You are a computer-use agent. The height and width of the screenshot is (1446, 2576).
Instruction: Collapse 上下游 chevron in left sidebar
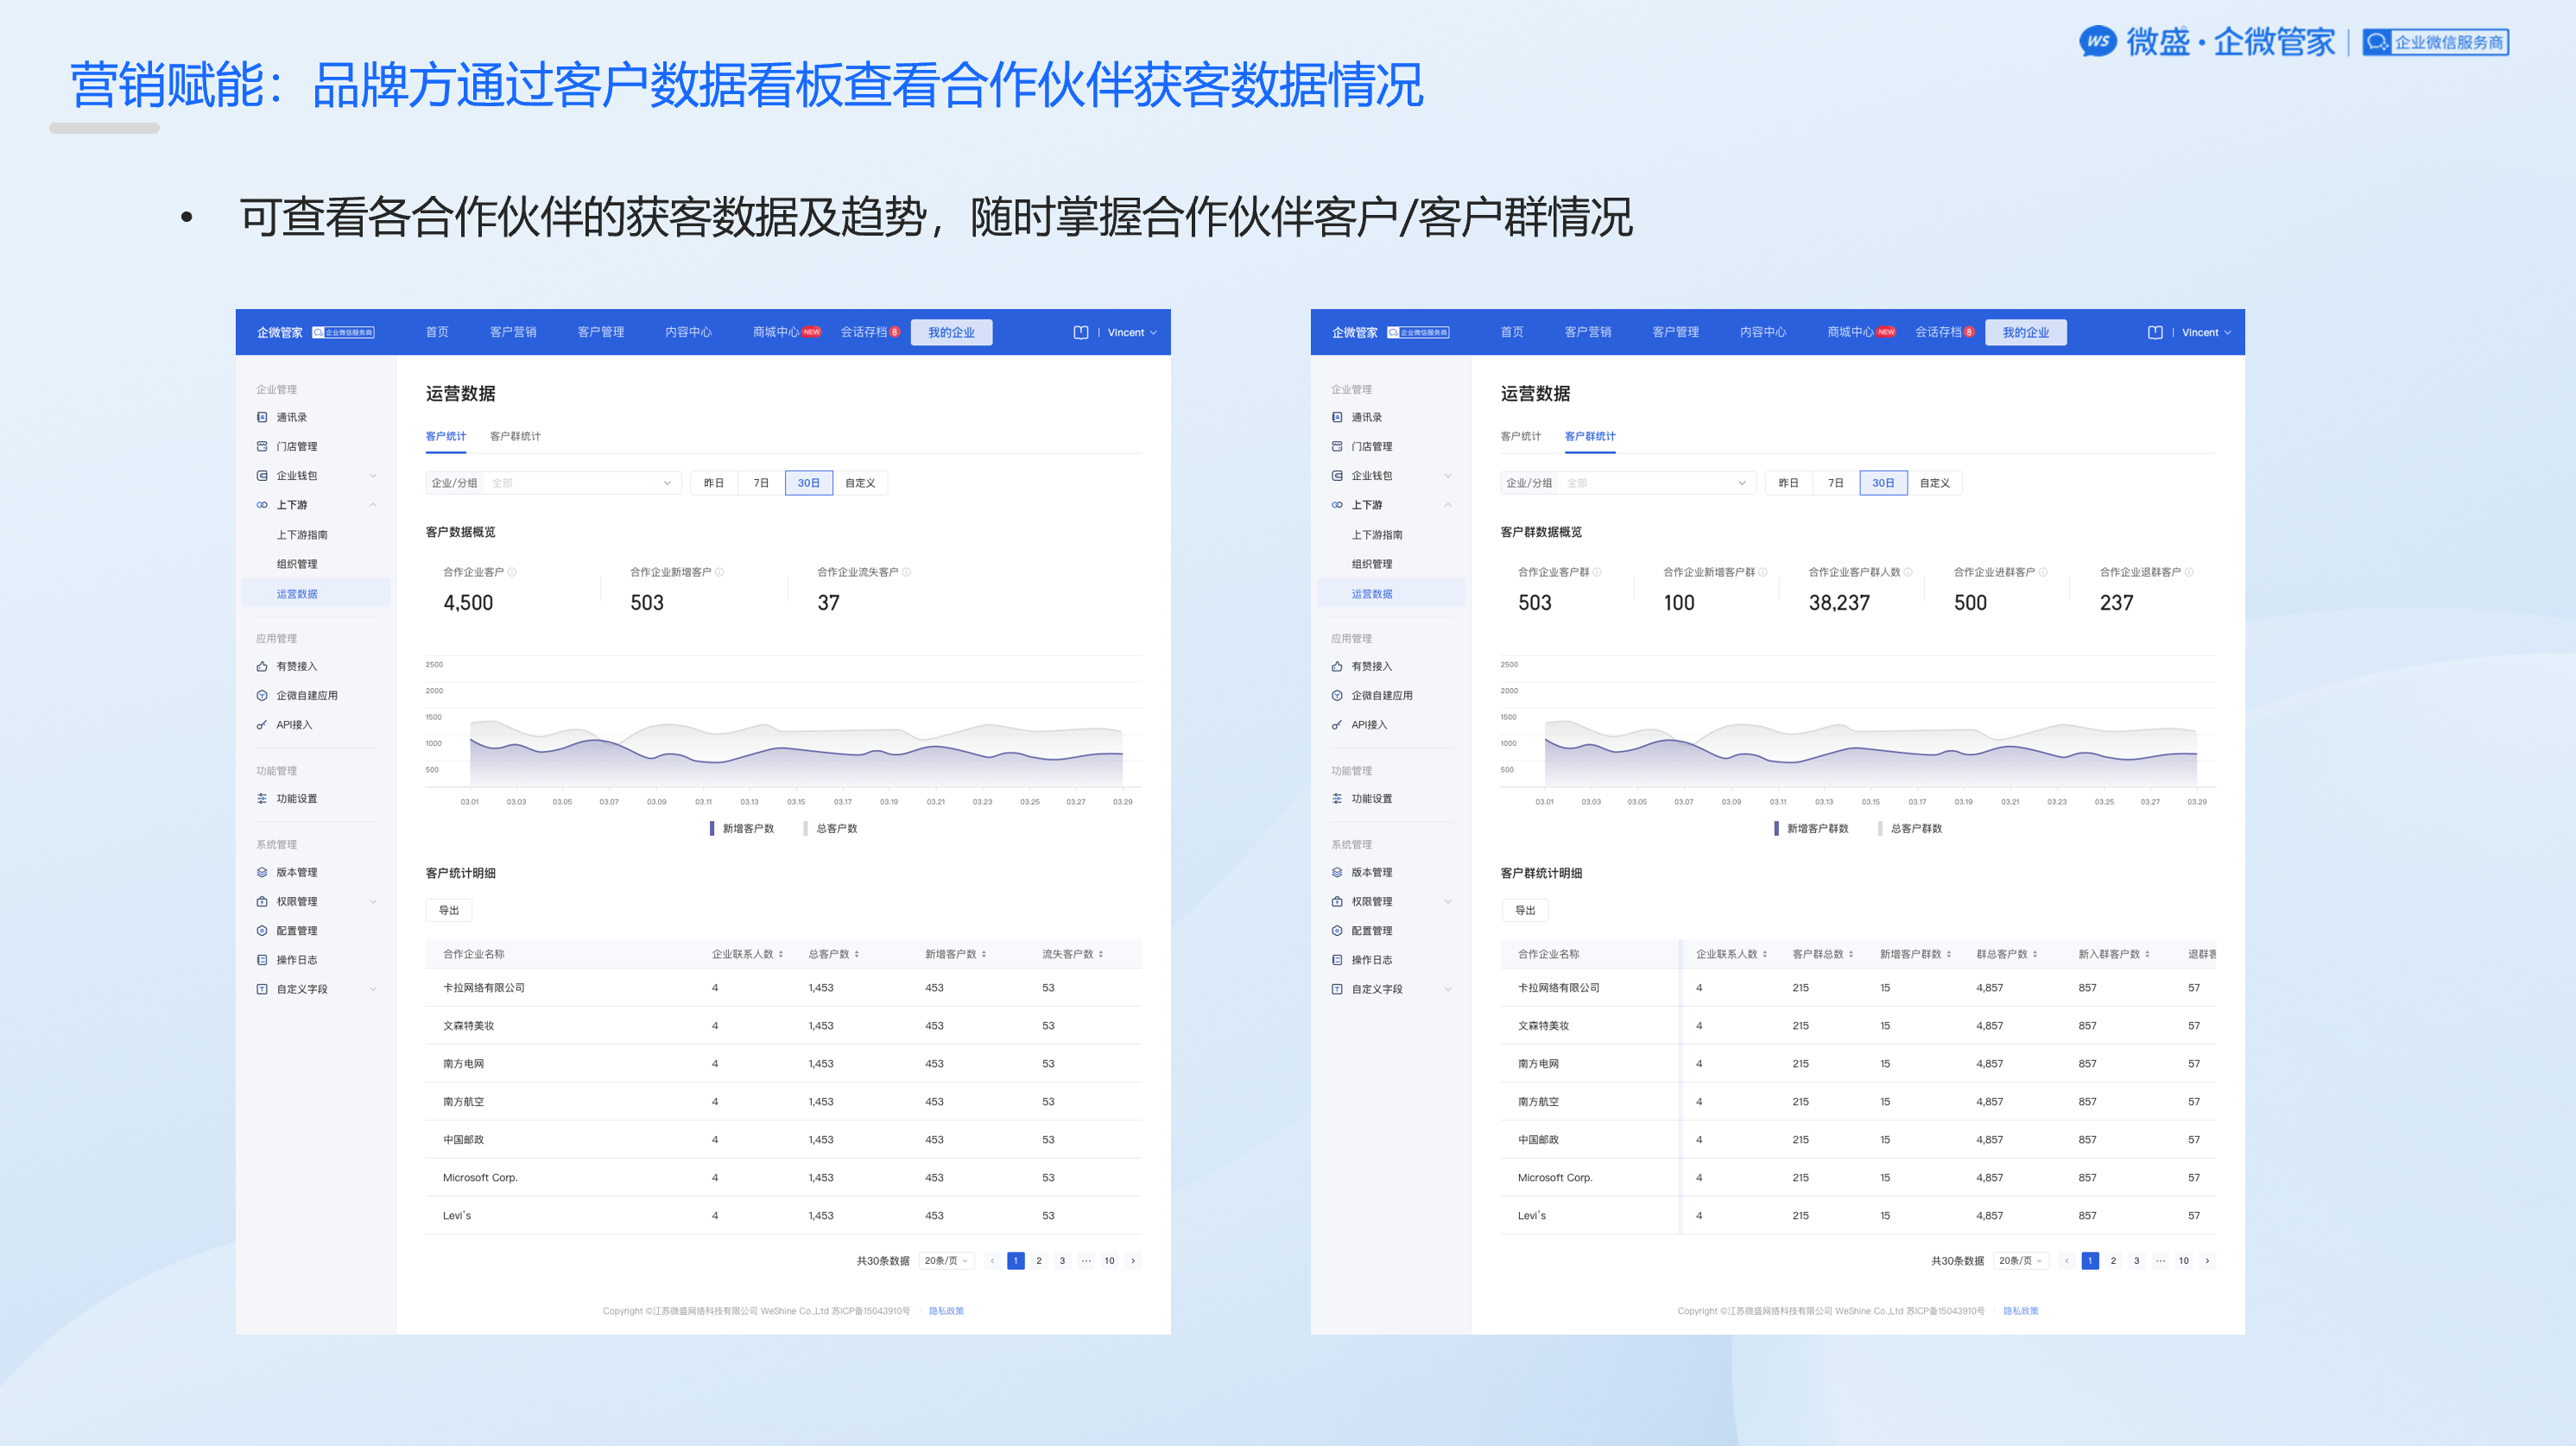[373, 505]
